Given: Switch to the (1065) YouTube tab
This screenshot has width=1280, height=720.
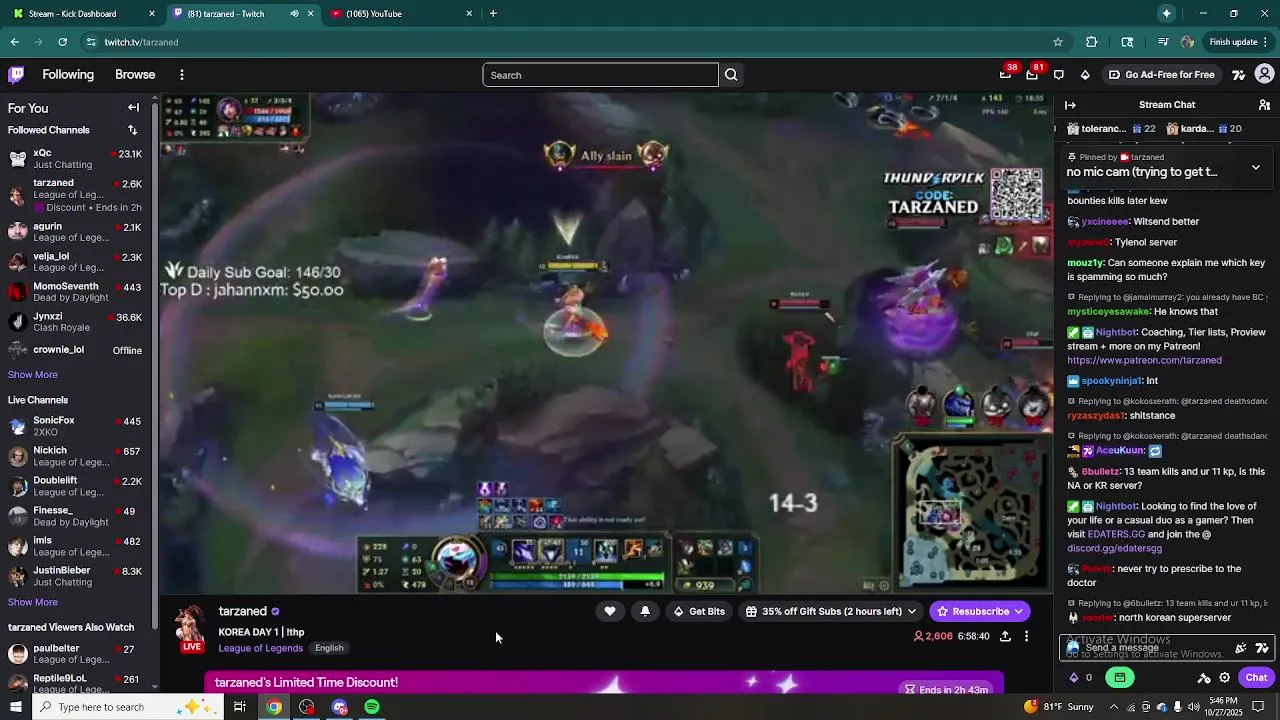Looking at the screenshot, I should click(400, 14).
